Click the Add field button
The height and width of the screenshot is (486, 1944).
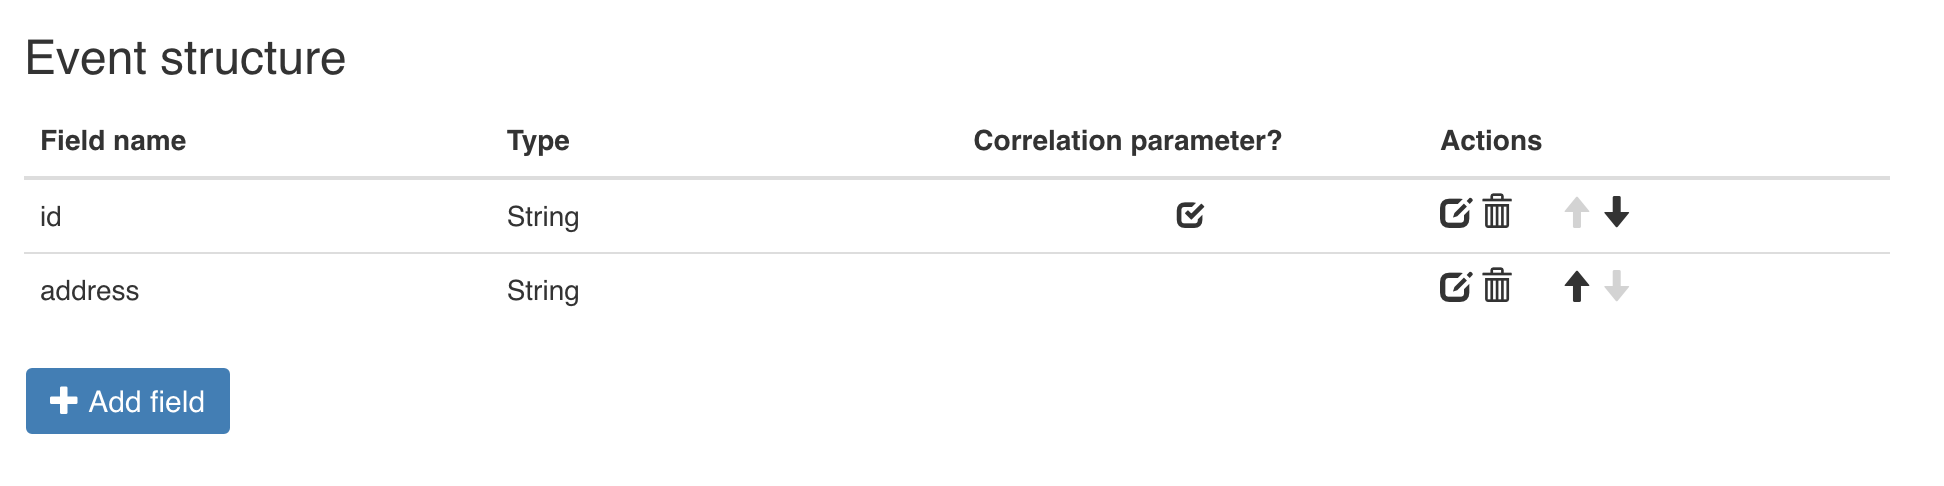click(128, 401)
